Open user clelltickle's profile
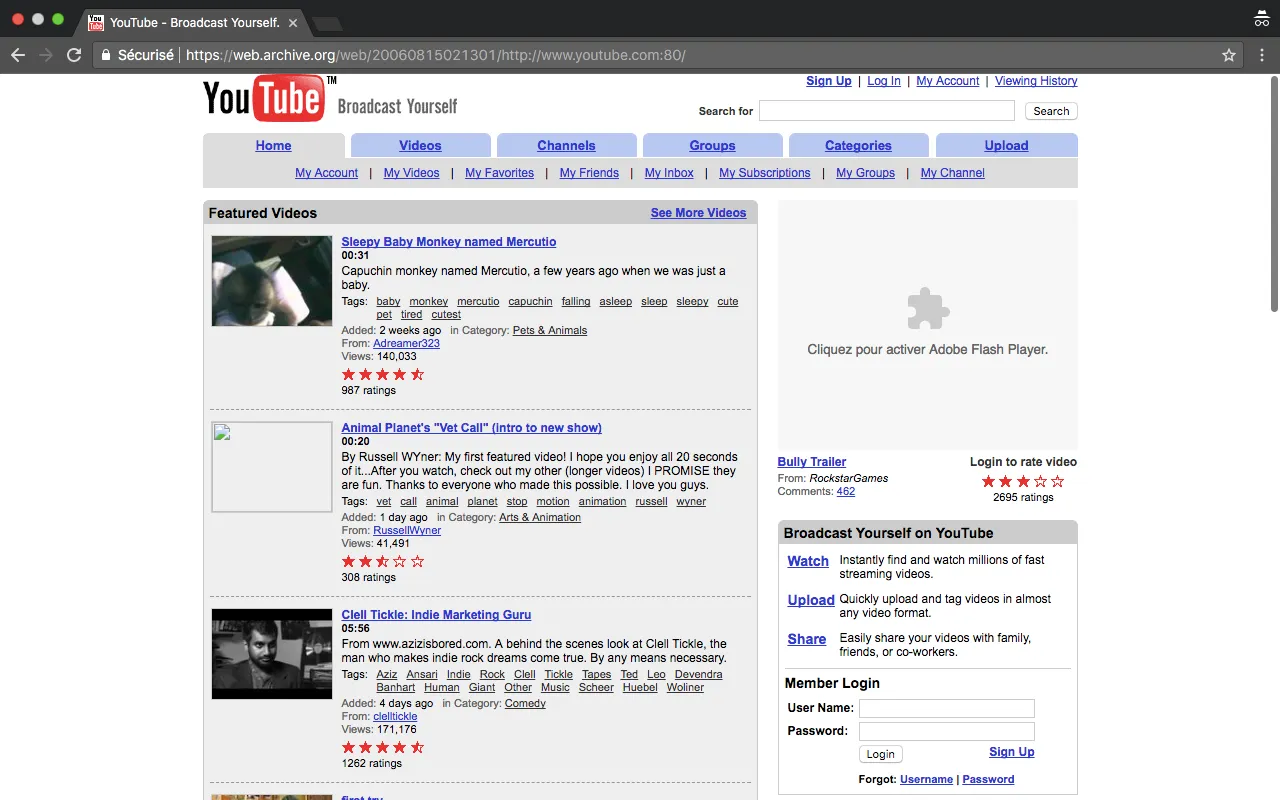 click(395, 716)
